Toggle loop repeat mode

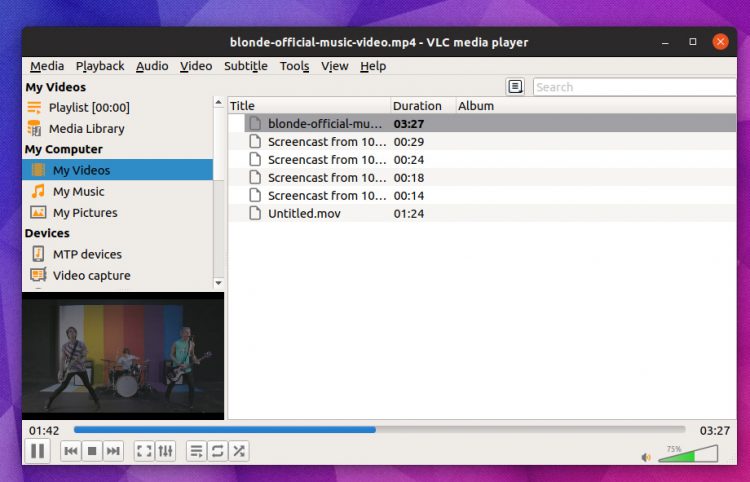218,451
